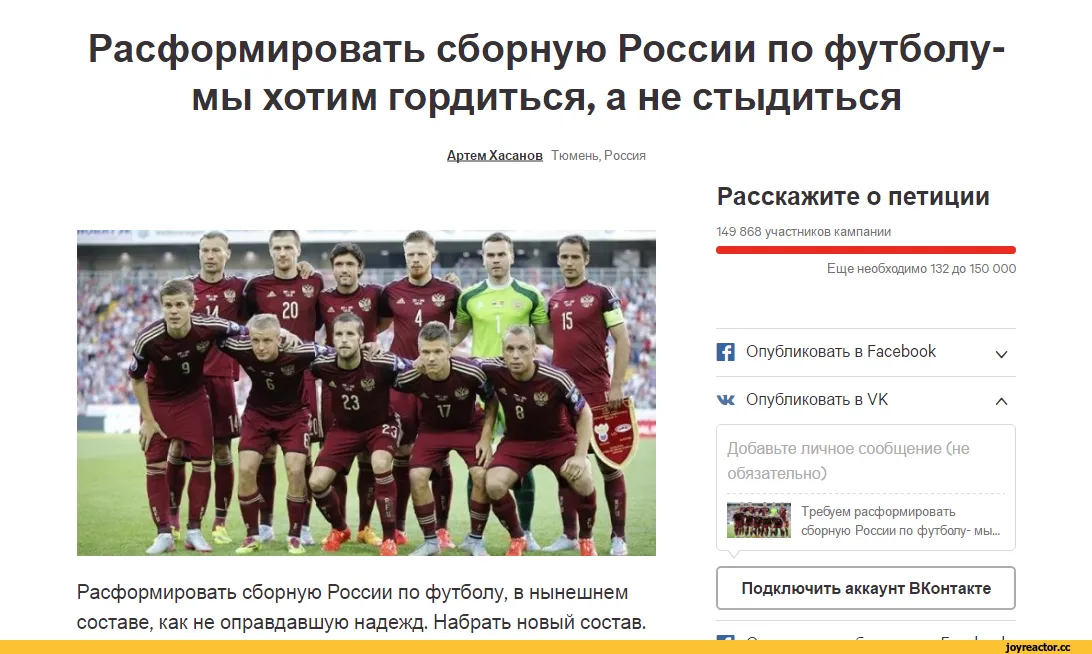Click petition description paragraph text
Image resolution: width=1092 pixels, height=654 pixels.
coord(361,607)
